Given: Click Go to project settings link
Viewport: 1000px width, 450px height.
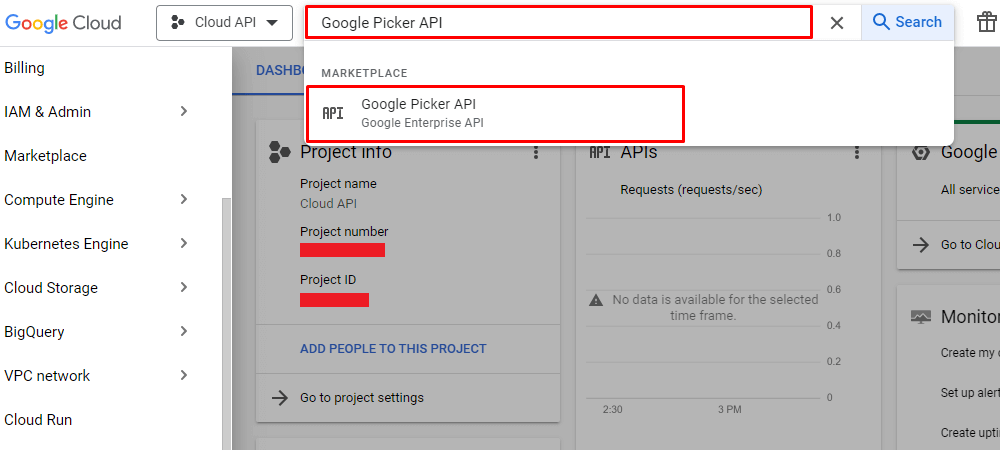Looking at the screenshot, I should (x=362, y=398).
